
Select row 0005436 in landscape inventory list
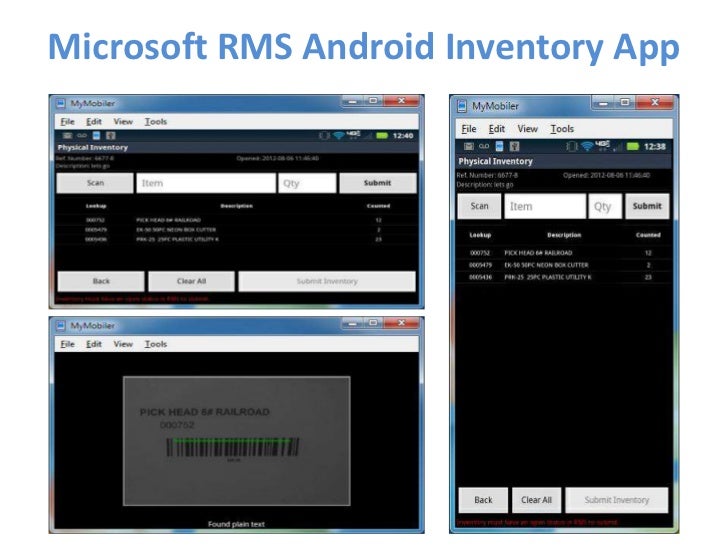tap(236, 240)
